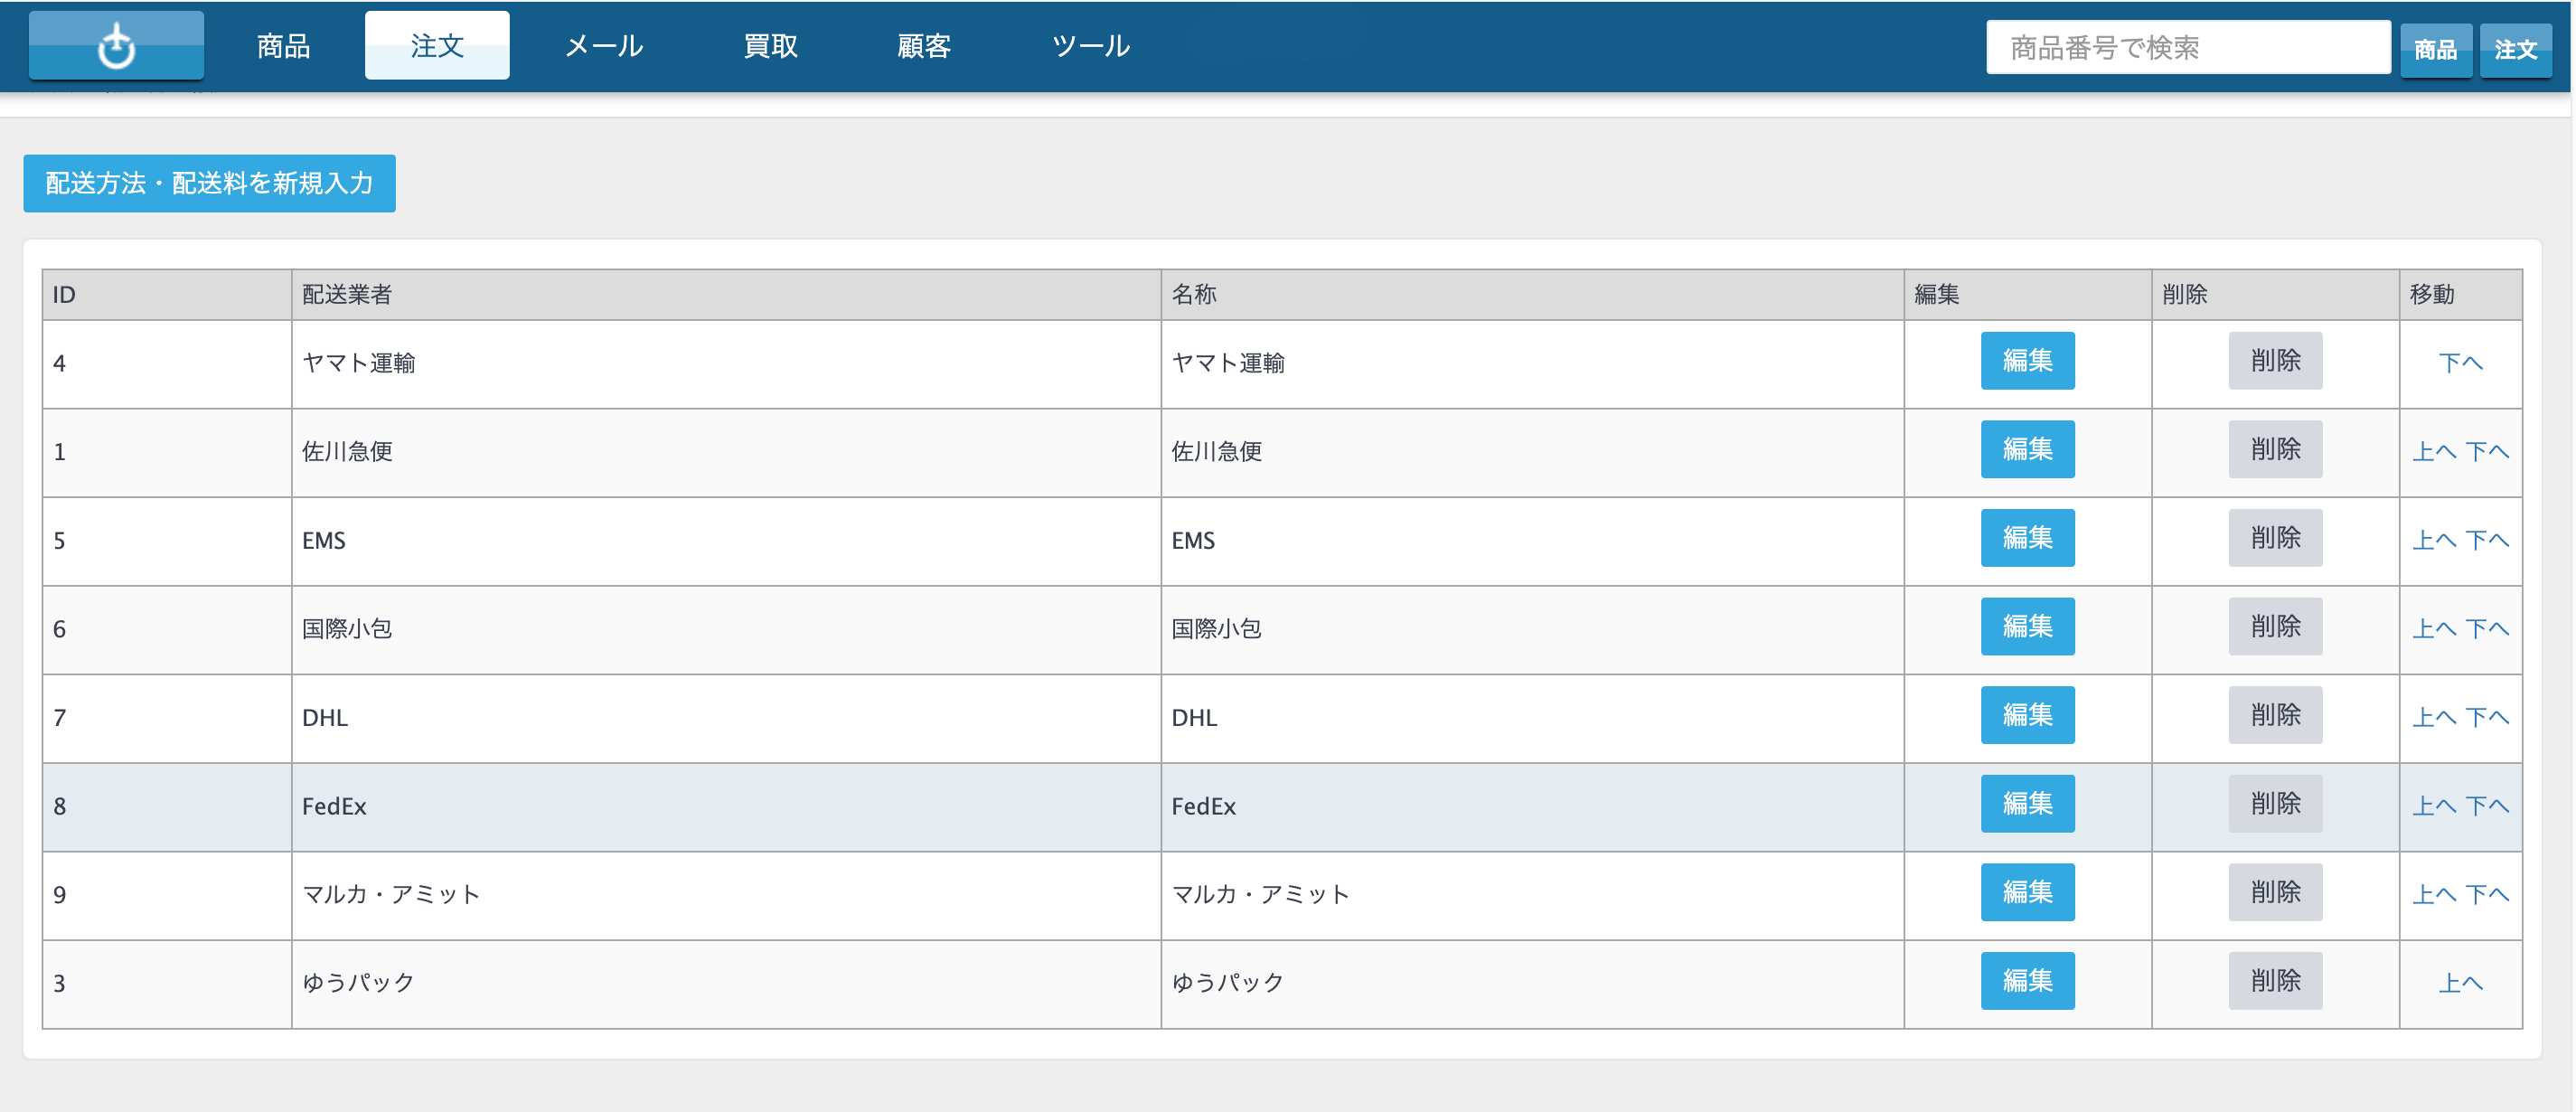The image size is (2576, 1112).
Task: Delete the 佐川急便 row
Action: point(2275,450)
